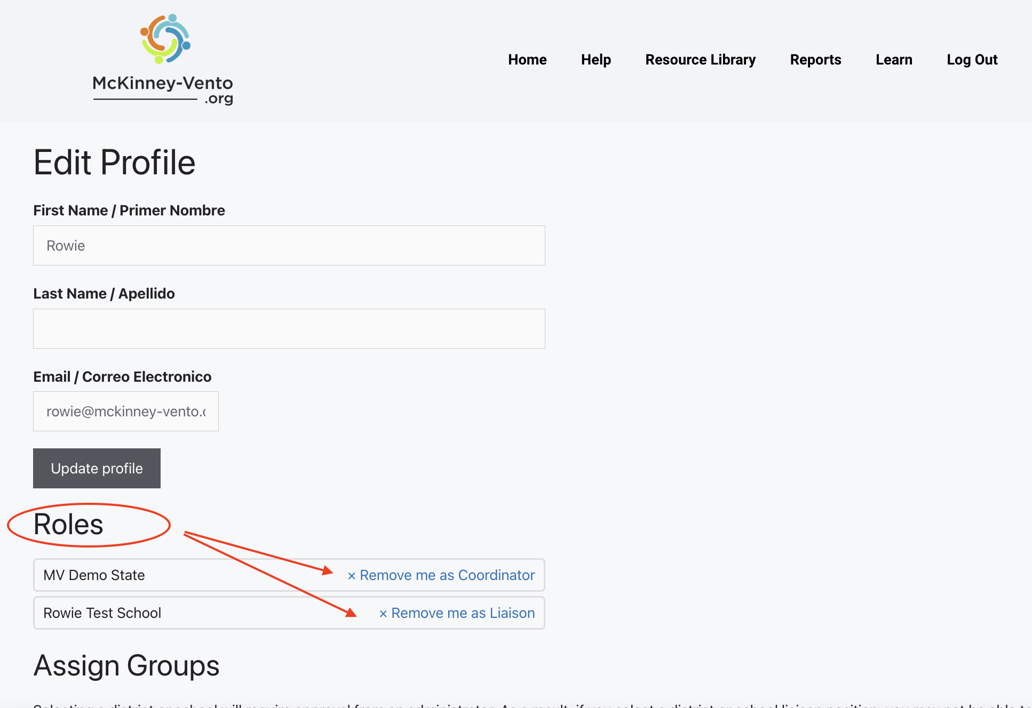Go to the Home page

[x=527, y=60]
